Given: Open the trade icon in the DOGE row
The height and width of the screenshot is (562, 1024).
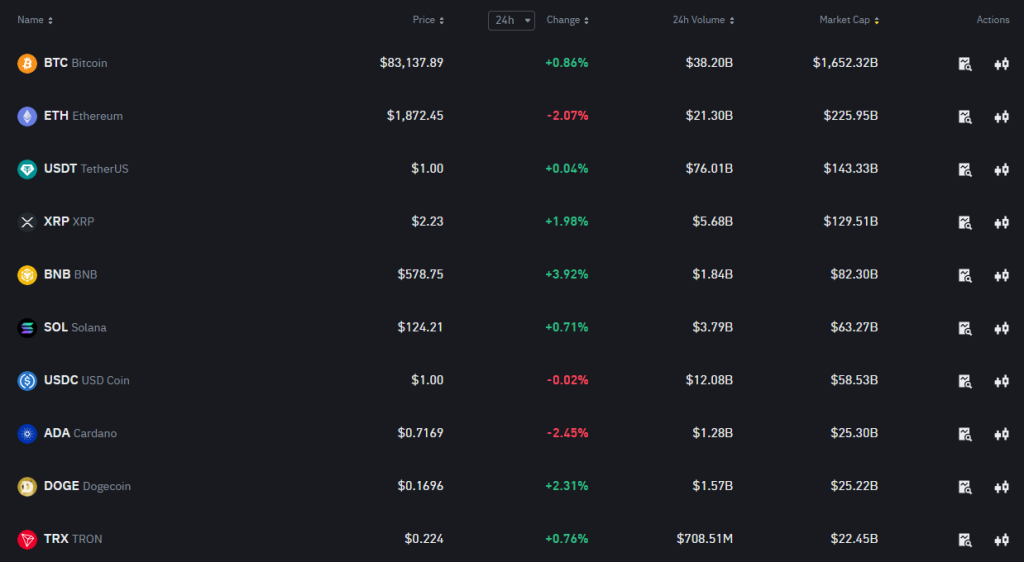Looking at the screenshot, I should coord(1002,487).
